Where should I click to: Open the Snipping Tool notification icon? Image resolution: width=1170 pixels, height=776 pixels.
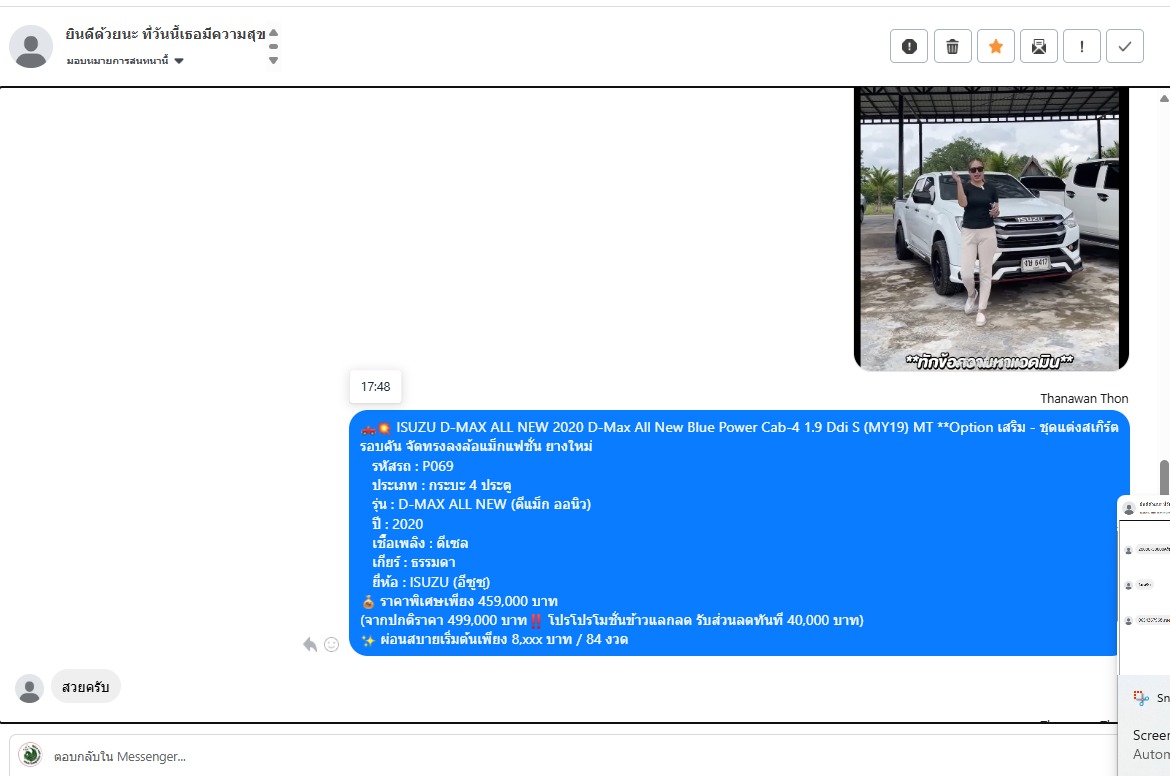click(x=1141, y=698)
